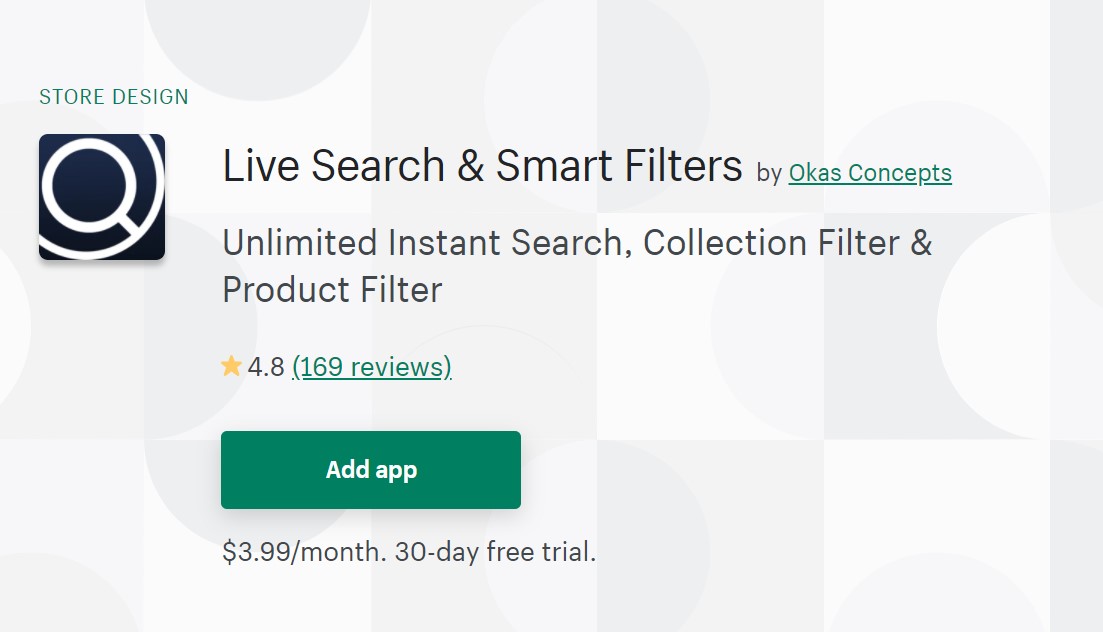Click the word "reviews" in the rating link
The image size is (1103, 632).
click(x=399, y=367)
